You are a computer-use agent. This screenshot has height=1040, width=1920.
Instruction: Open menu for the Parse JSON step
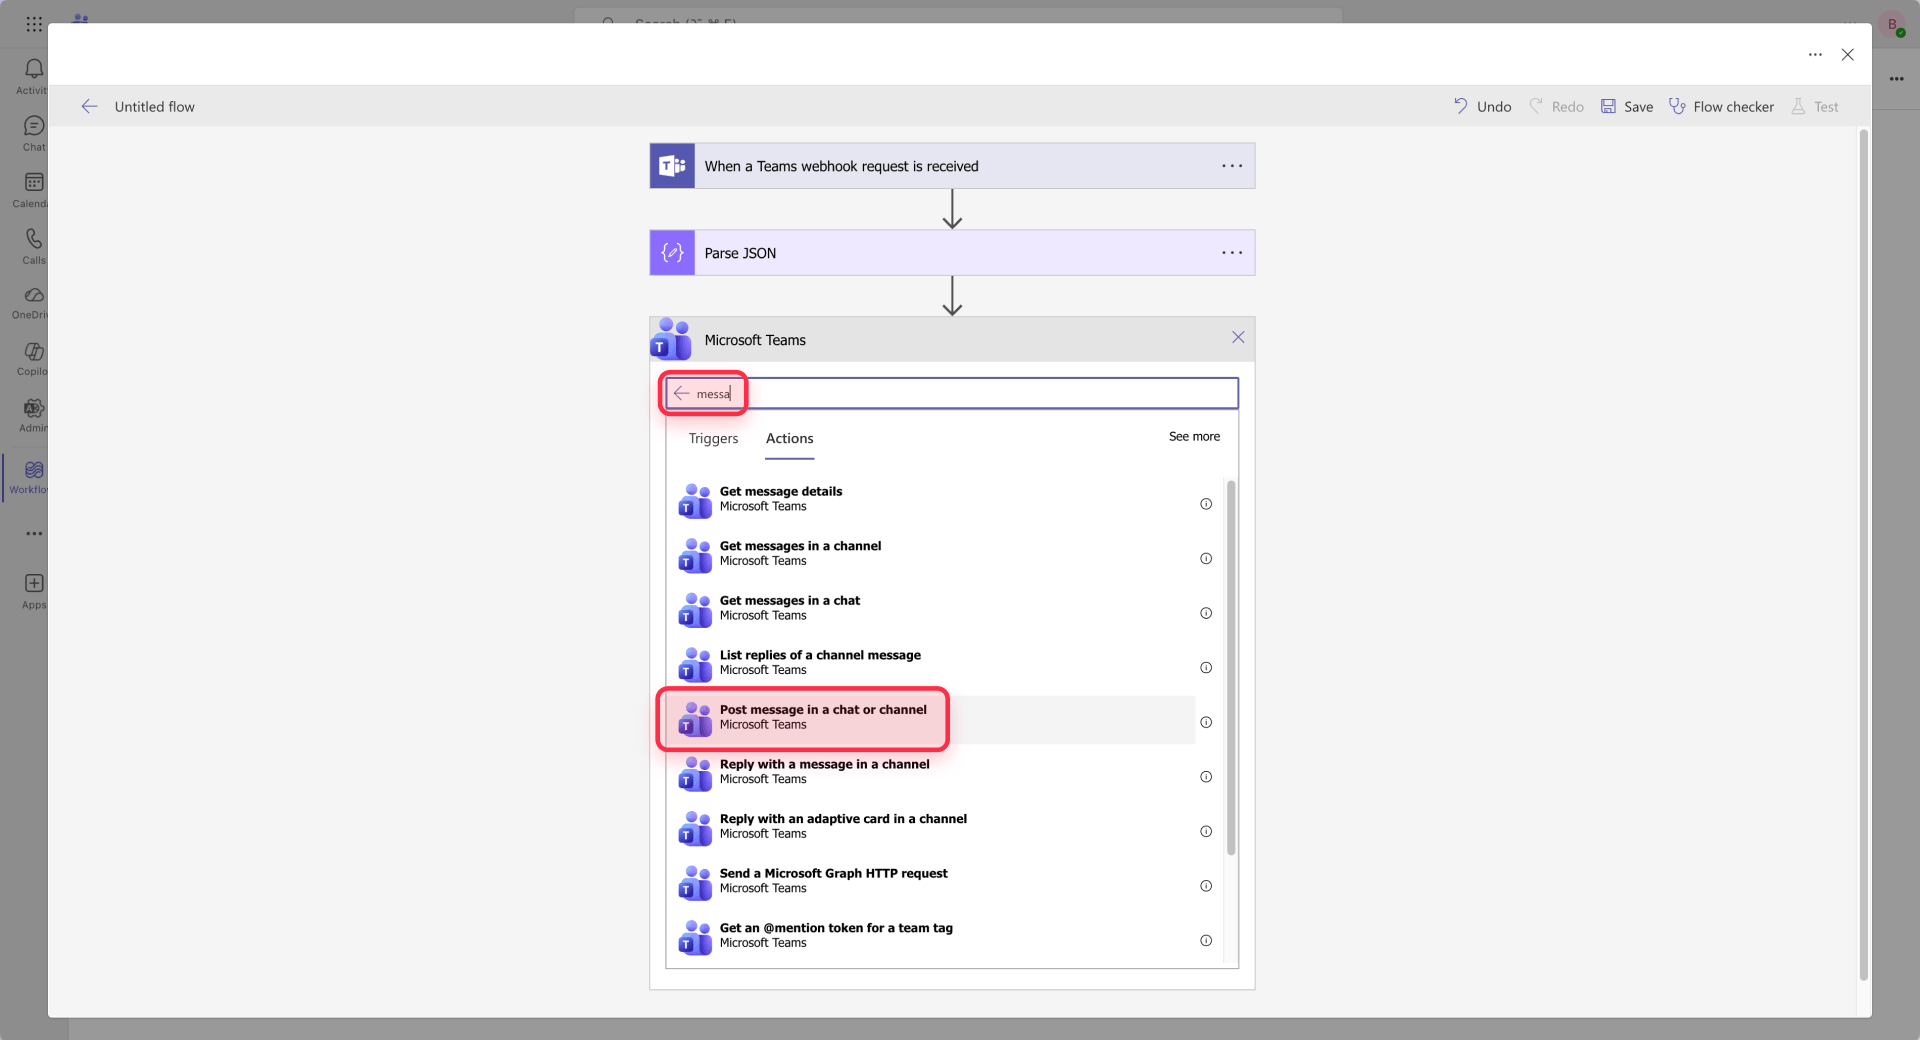[1232, 253]
